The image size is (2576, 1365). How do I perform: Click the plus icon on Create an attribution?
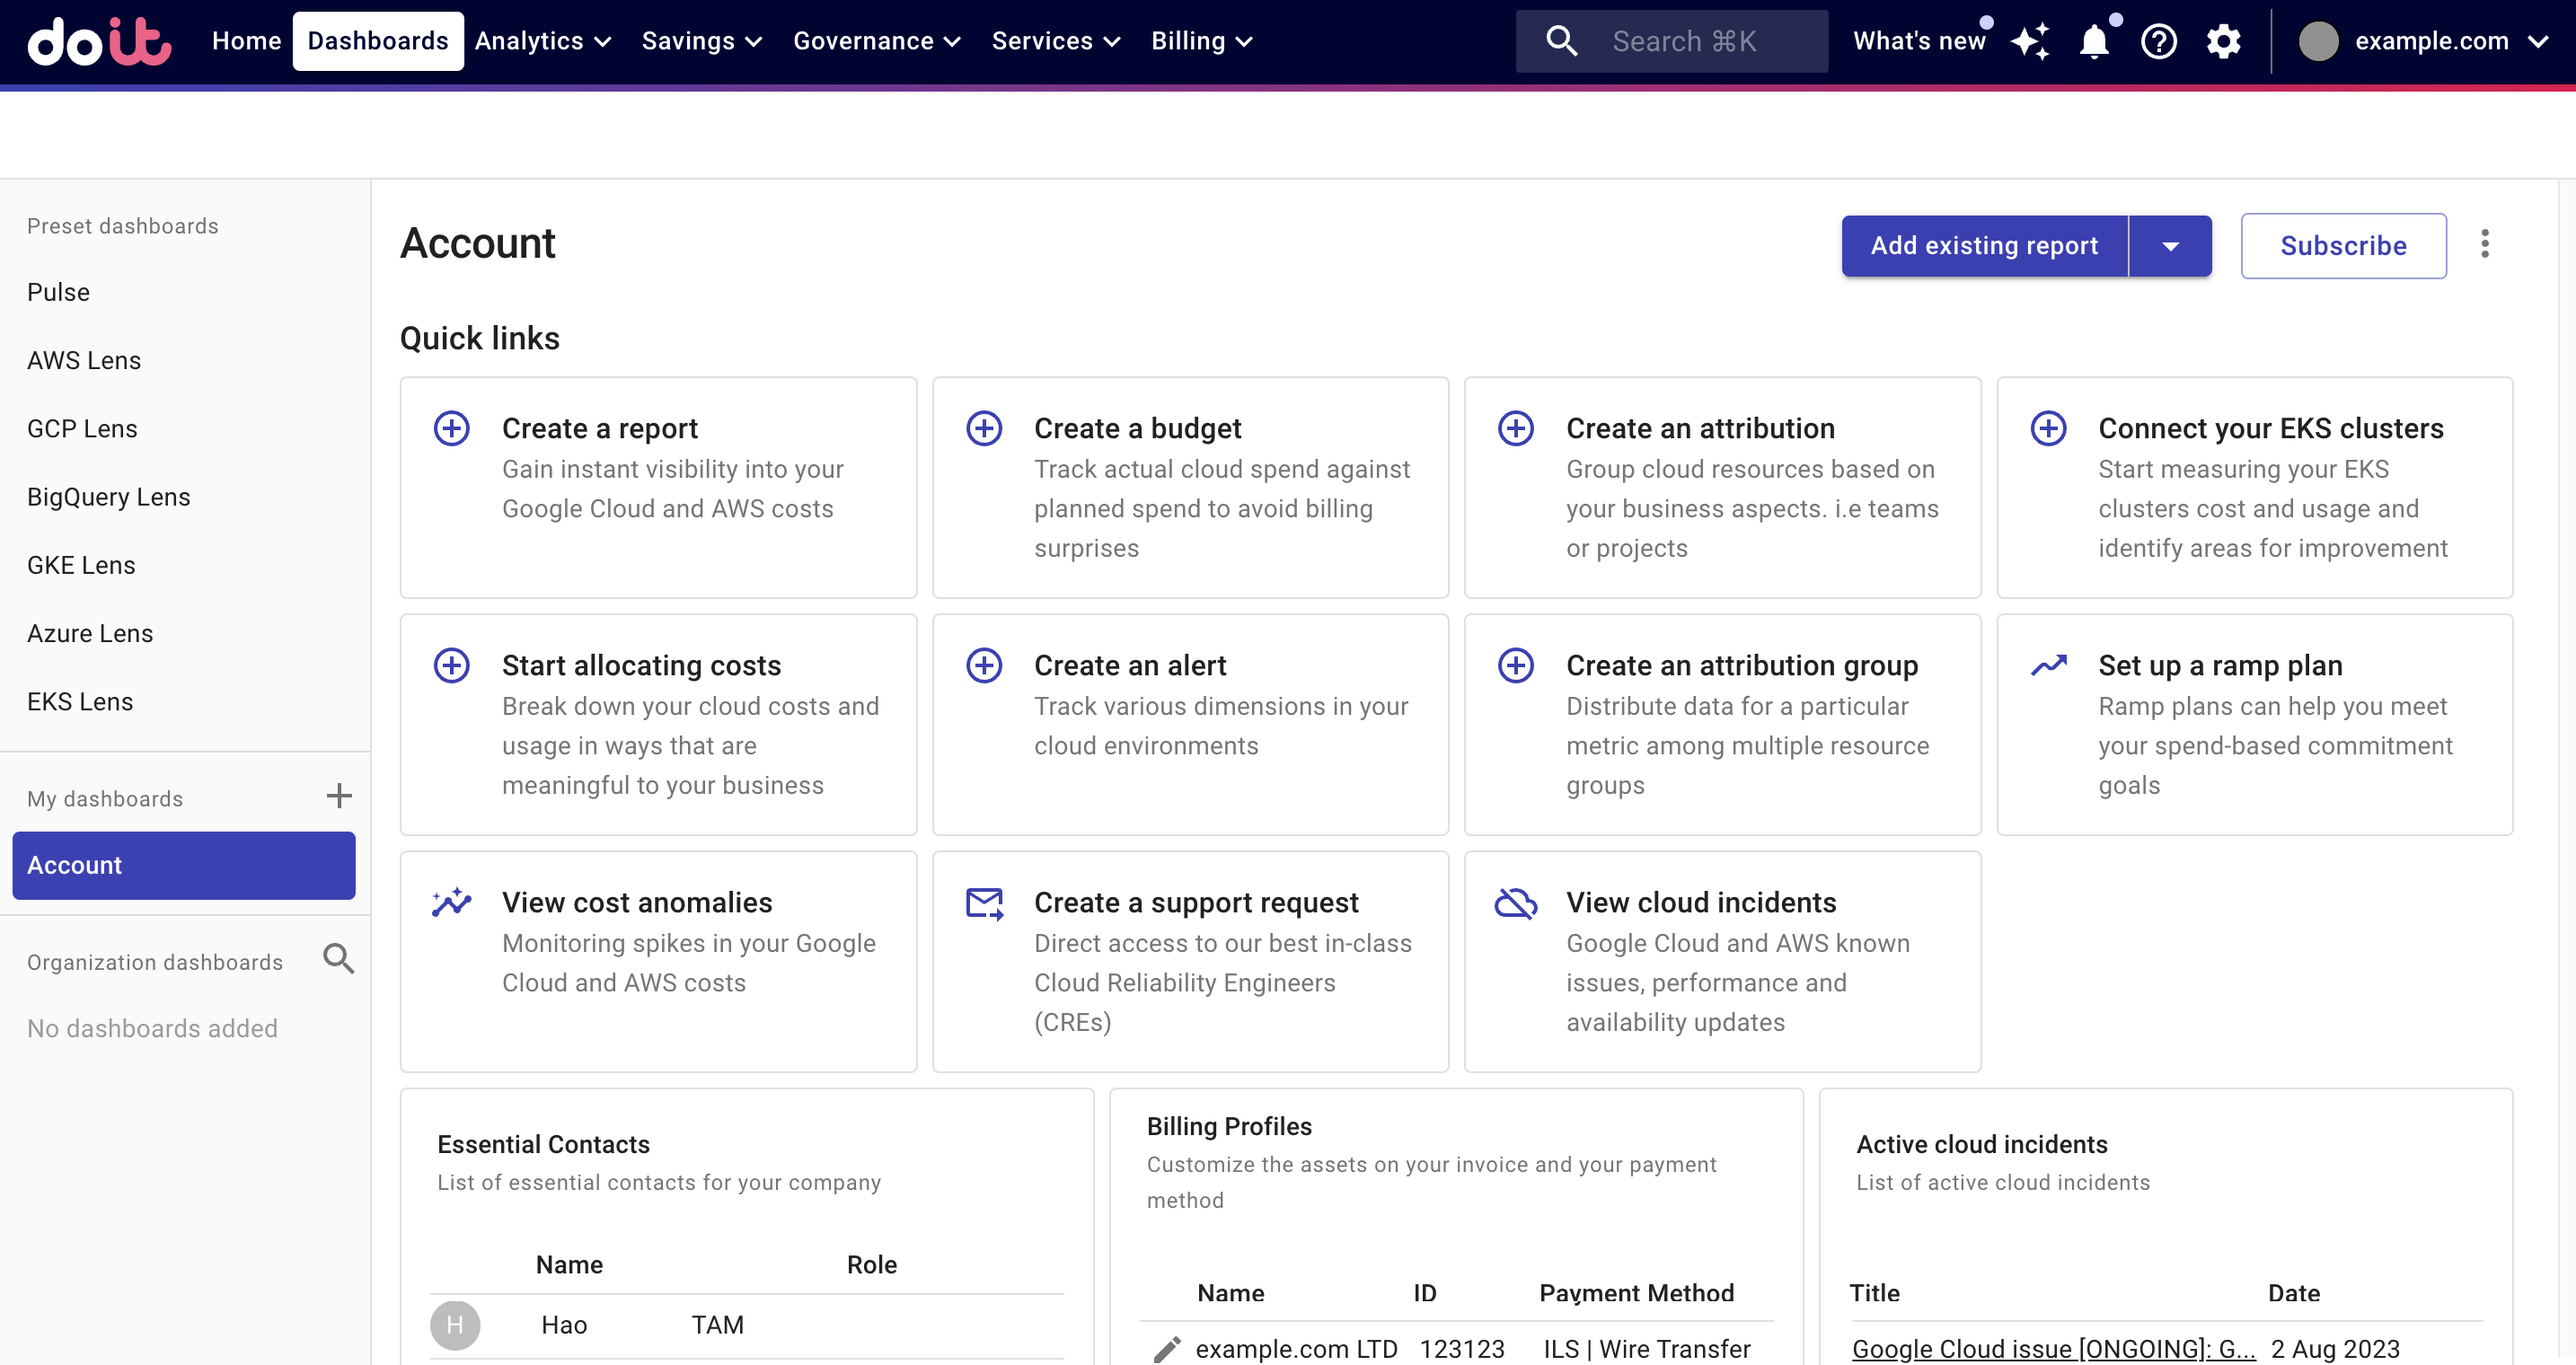1516,428
